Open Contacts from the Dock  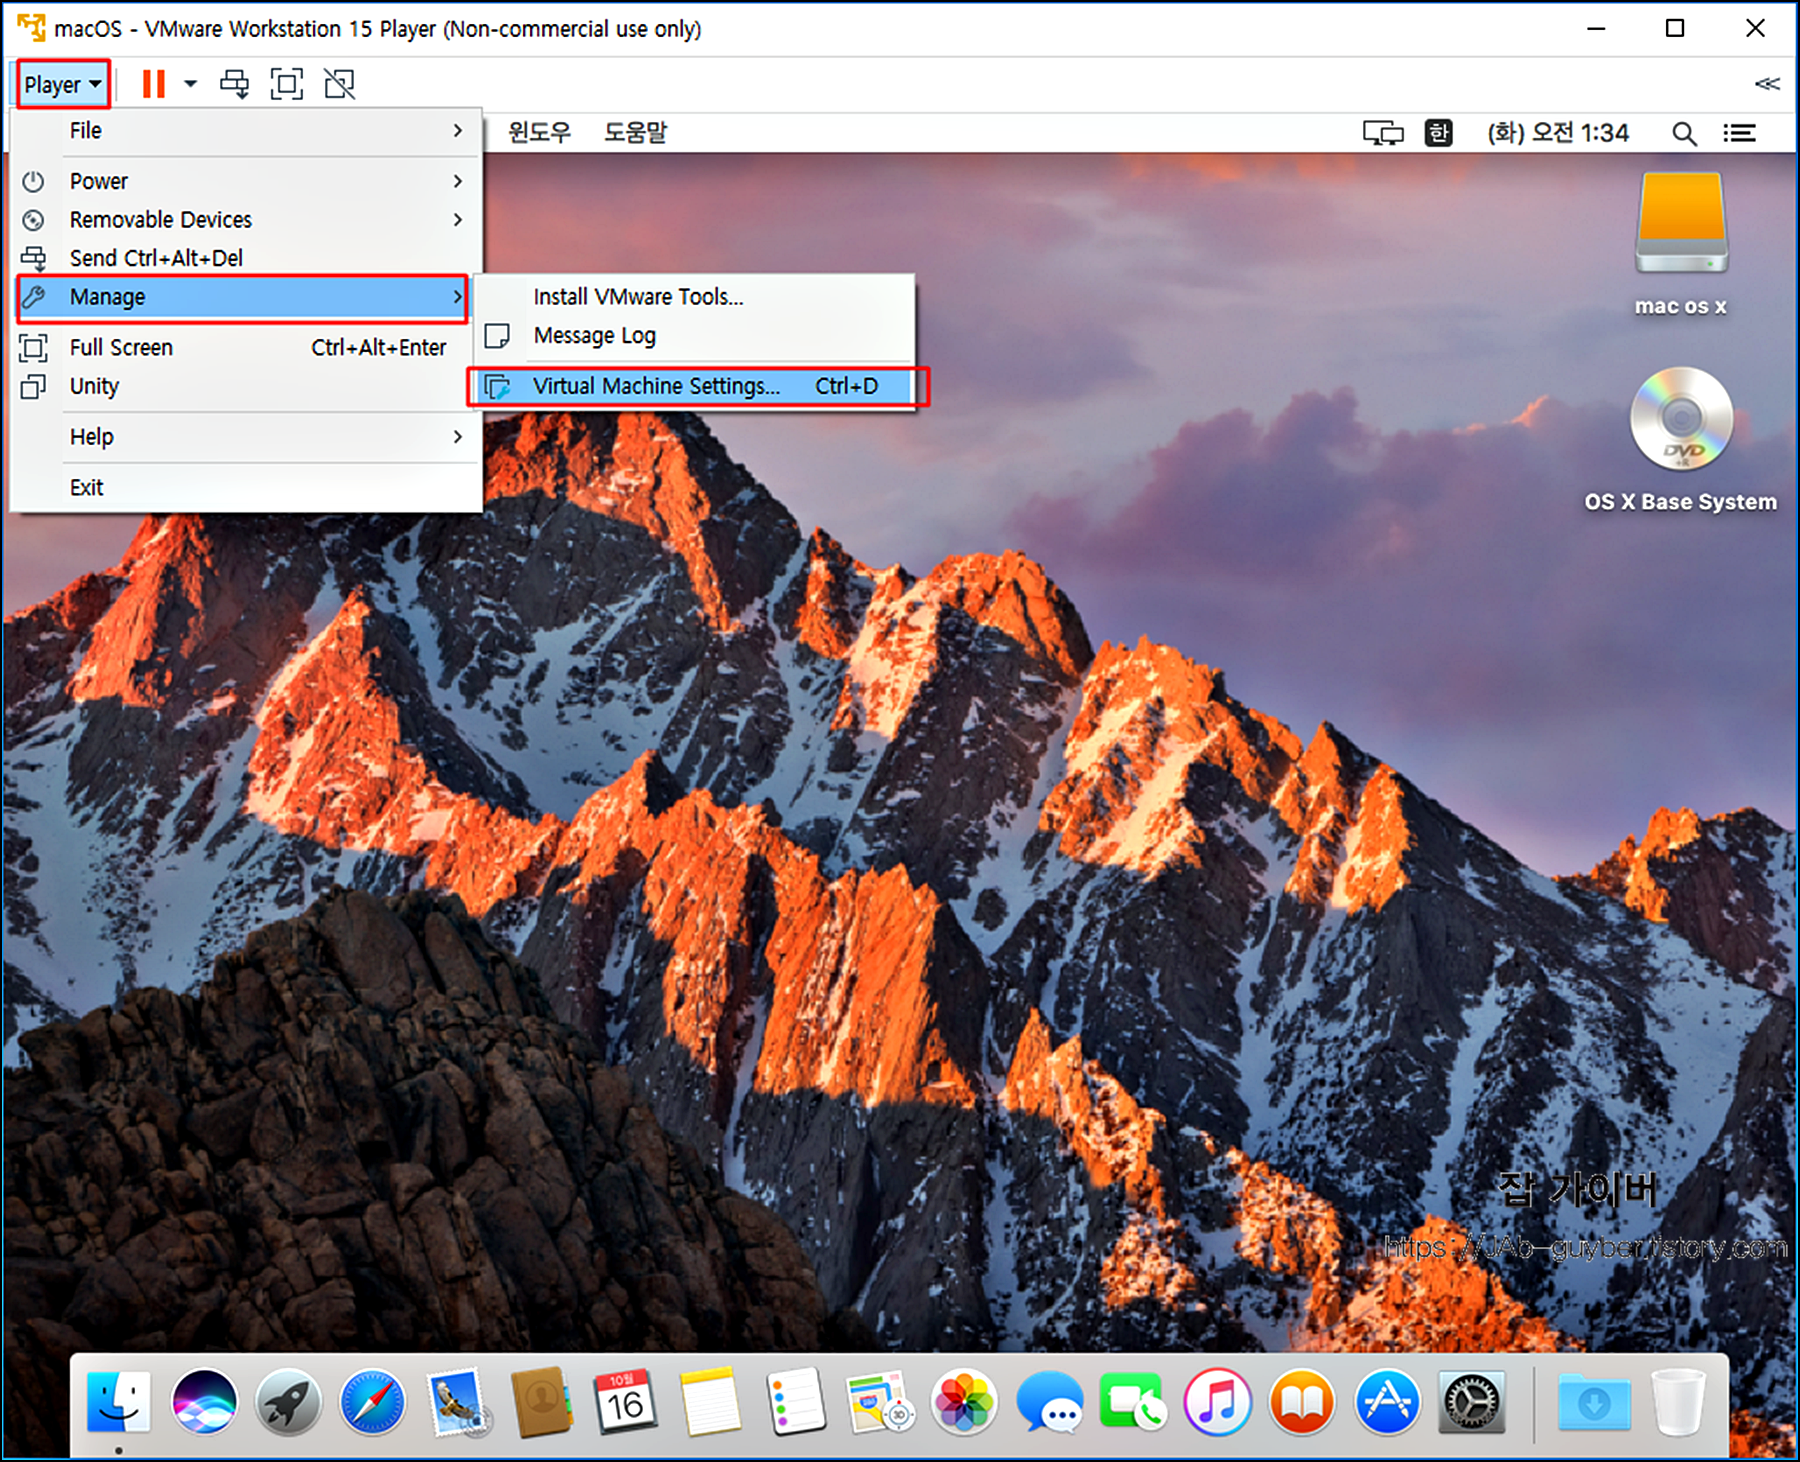542,1401
